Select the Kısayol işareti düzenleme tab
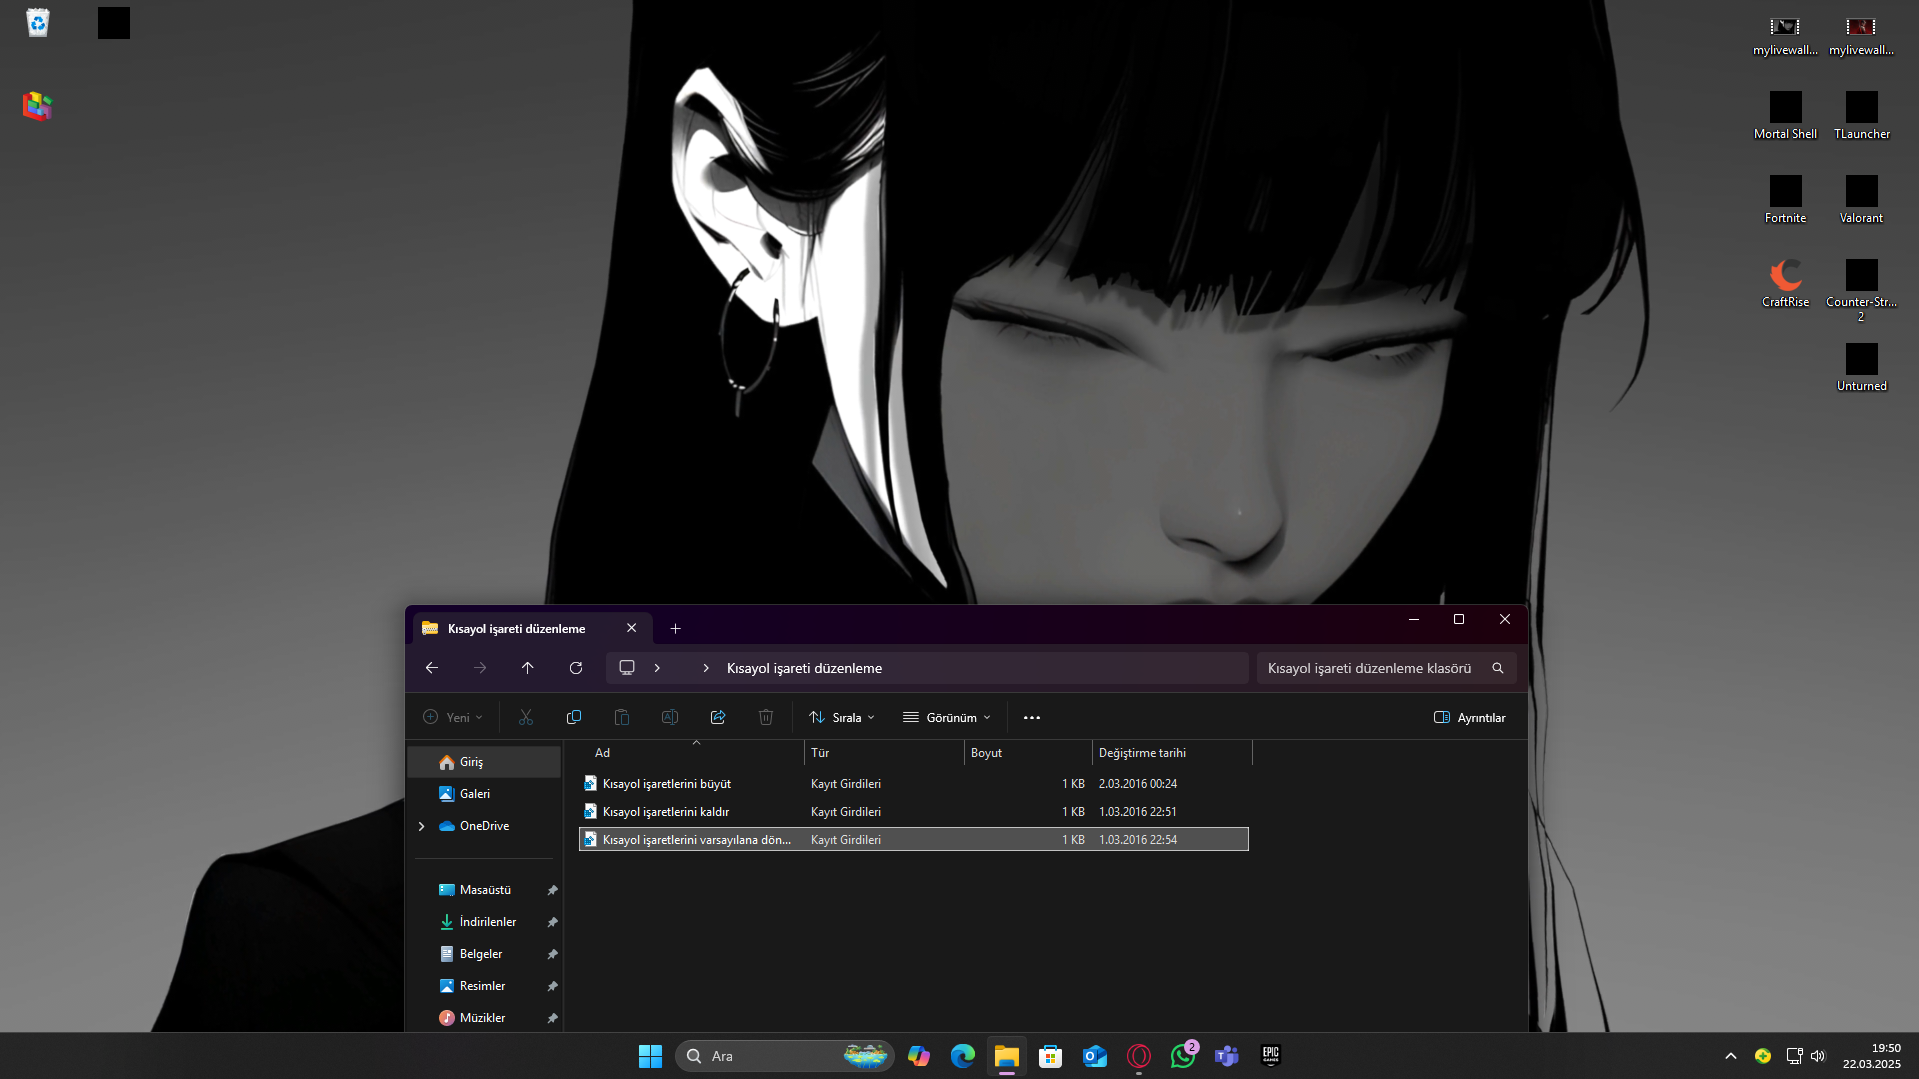 click(517, 628)
